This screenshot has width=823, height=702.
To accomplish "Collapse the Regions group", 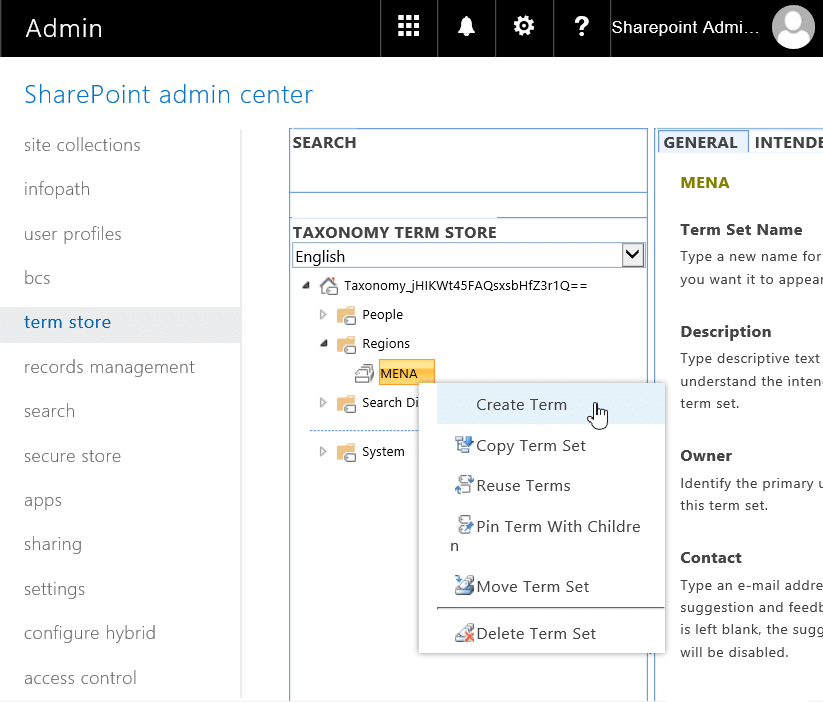I will point(325,343).
